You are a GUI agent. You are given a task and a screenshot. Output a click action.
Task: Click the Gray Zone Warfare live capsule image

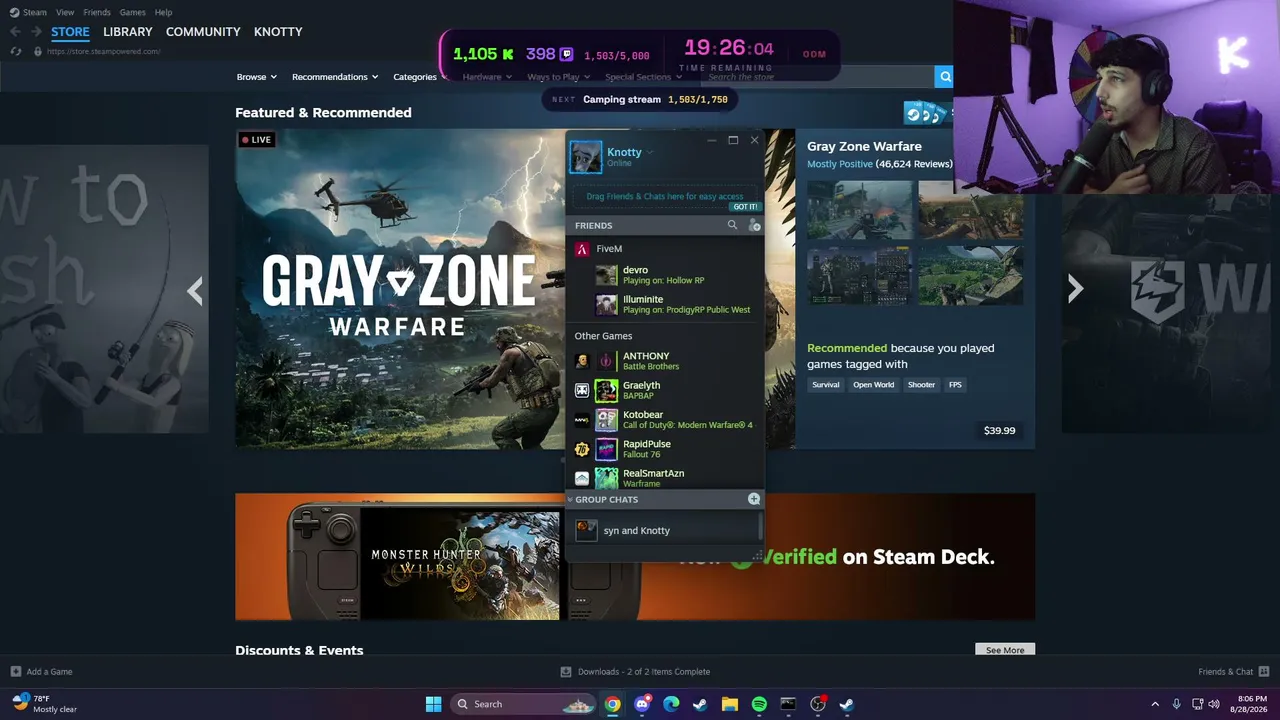pos(400,289)
